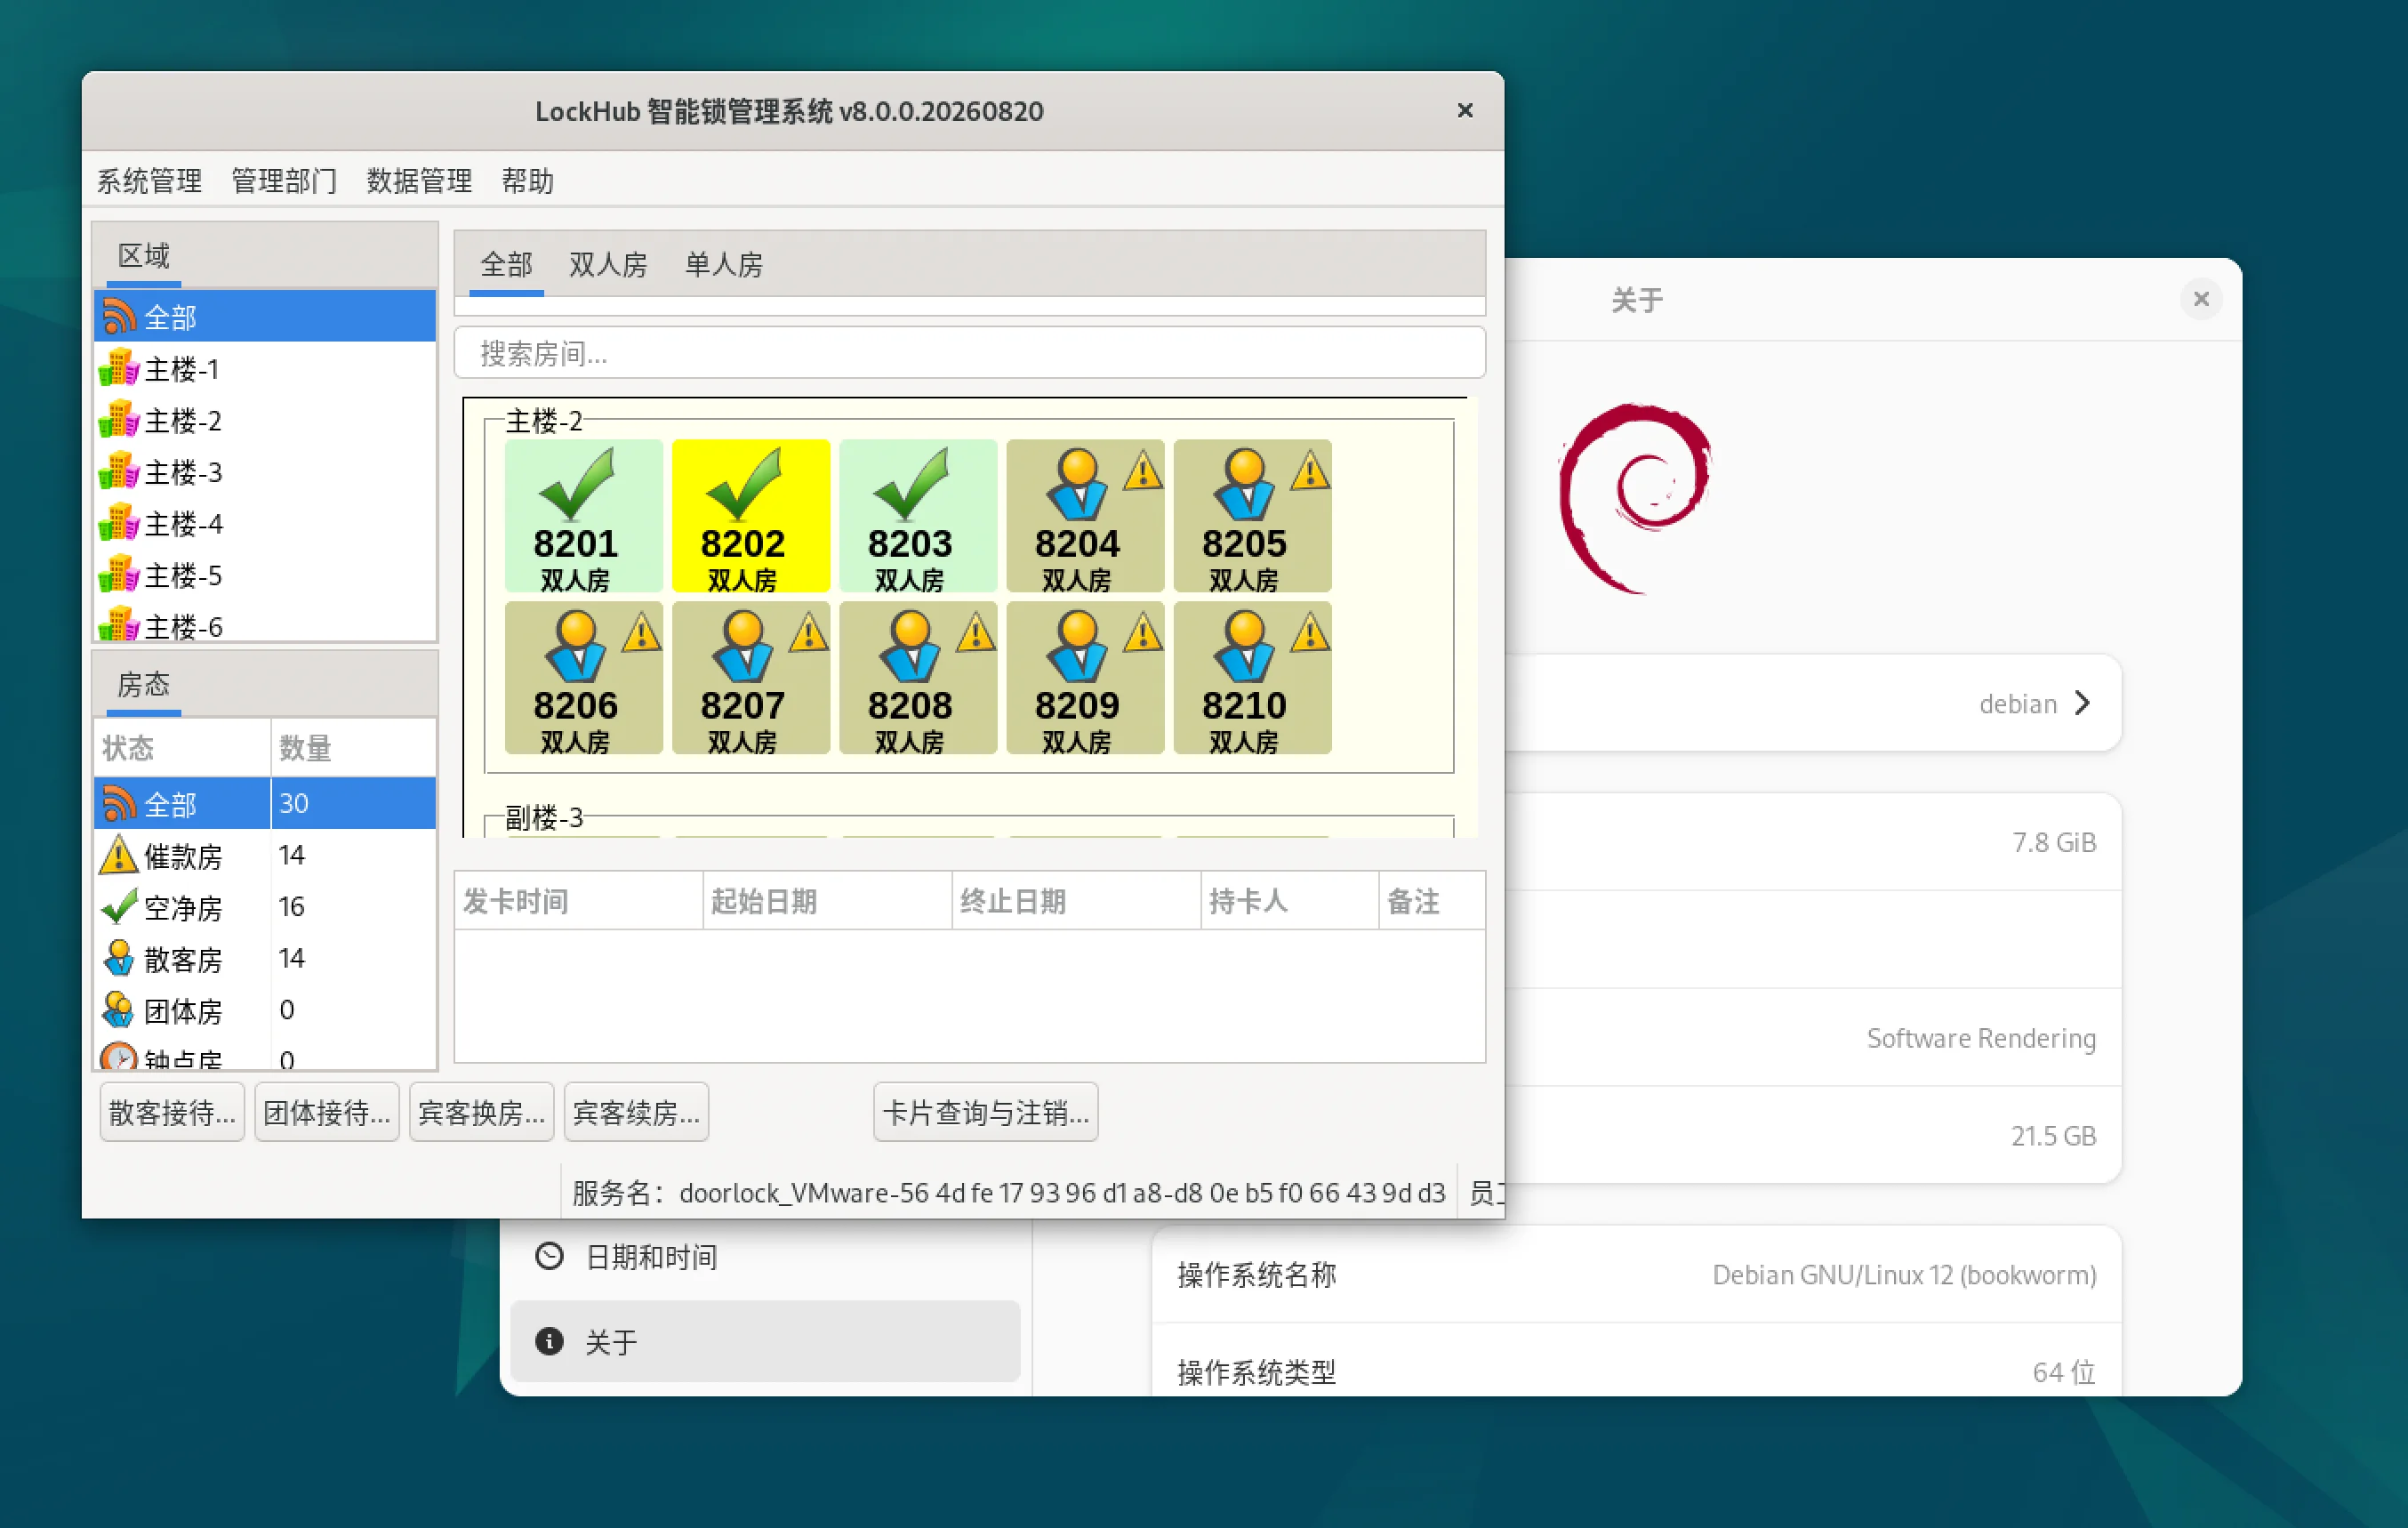
Task: Click the 主楼-1 building icon
Action: (x=119, y=368)
